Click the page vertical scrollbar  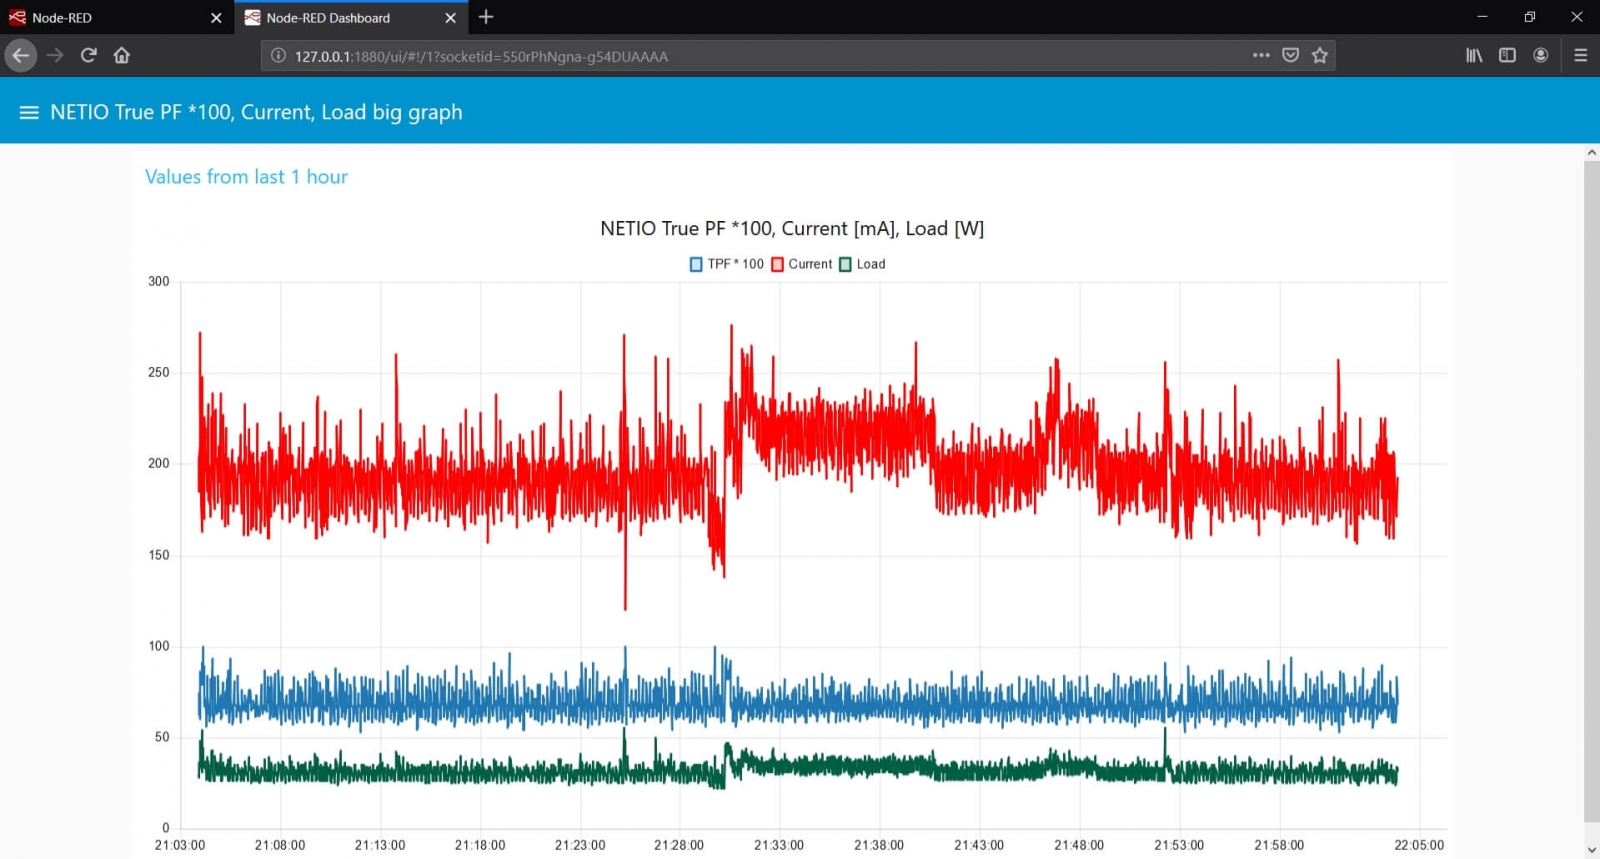pyautogui.click(x=1591, y=490)
